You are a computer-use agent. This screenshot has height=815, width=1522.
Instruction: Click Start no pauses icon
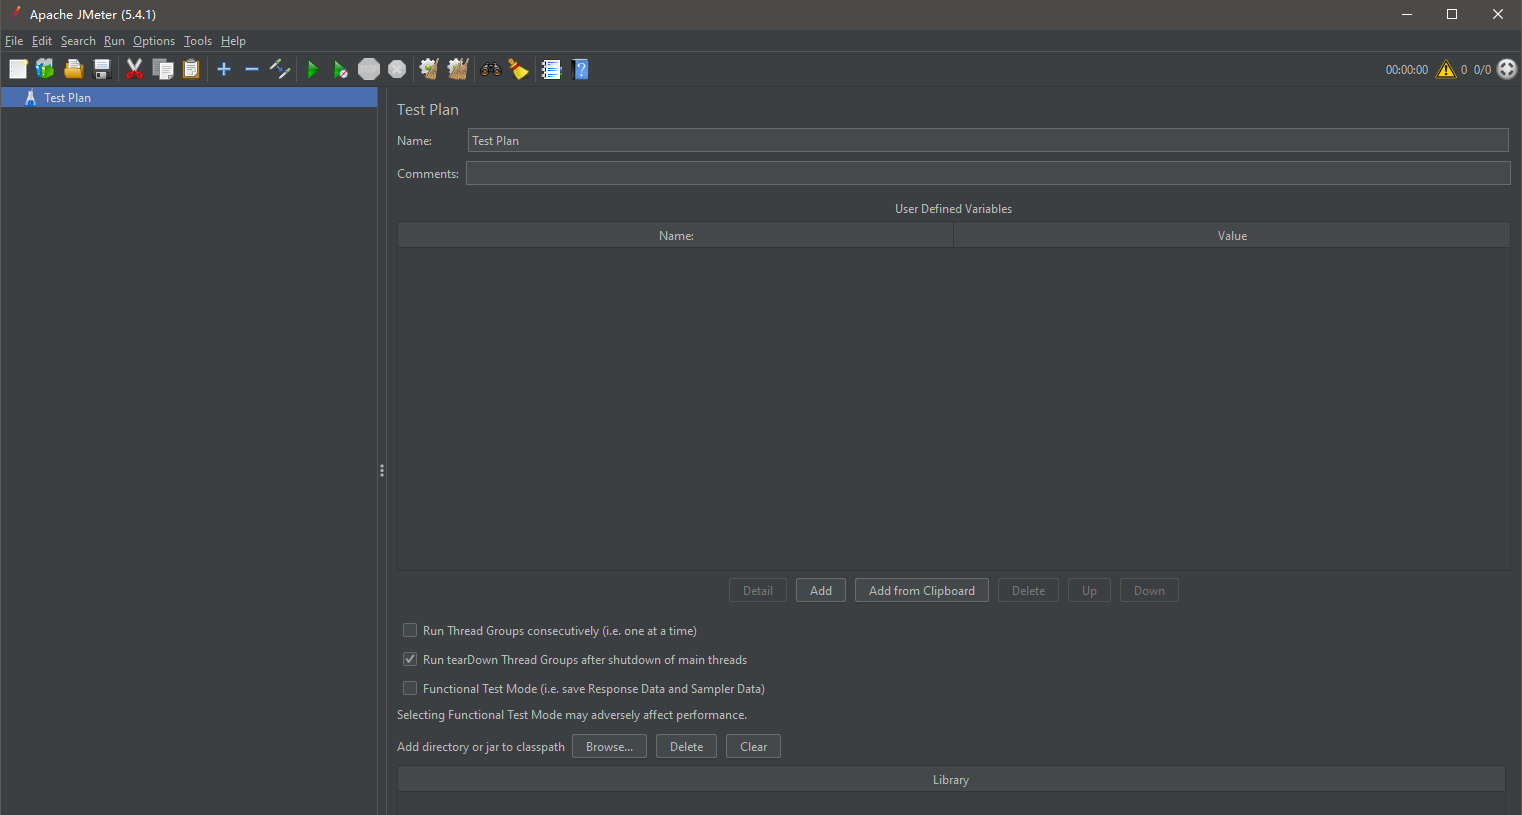click(x=341, y=69)
